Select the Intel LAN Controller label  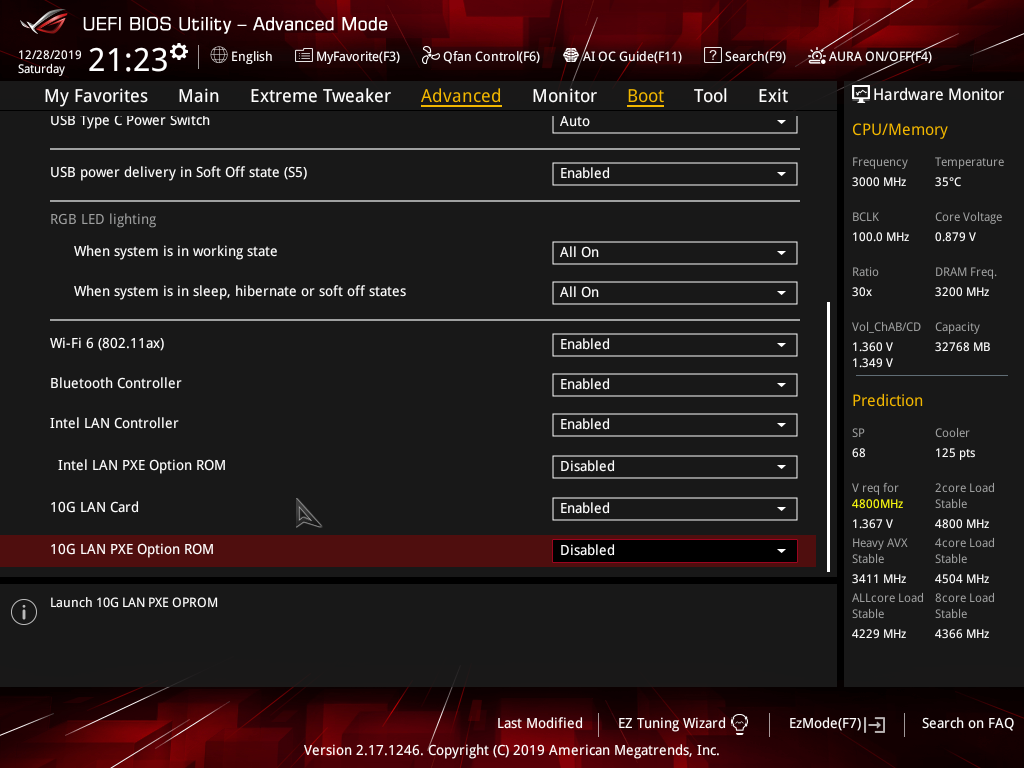click(114, 423)
